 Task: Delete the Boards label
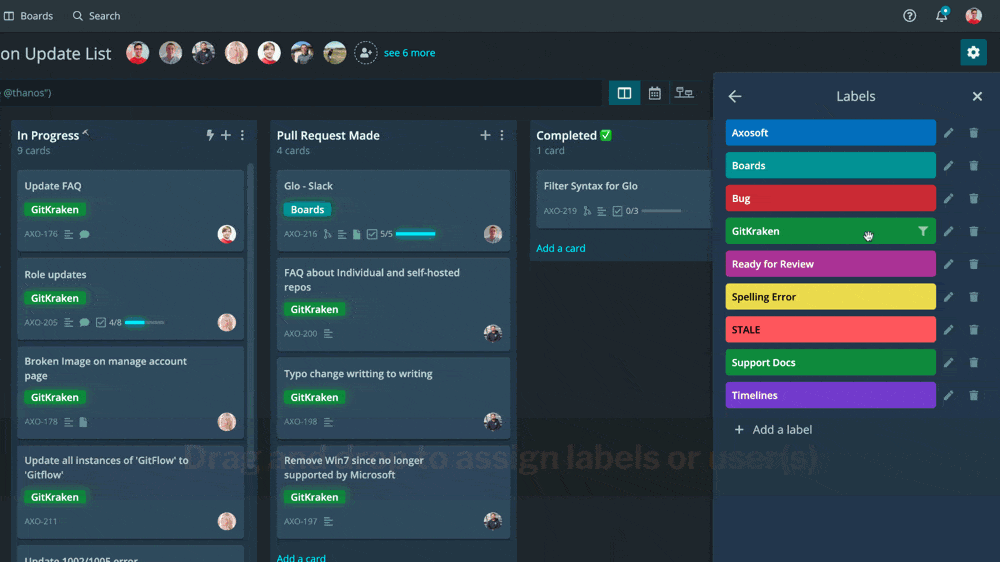point(974,166)
